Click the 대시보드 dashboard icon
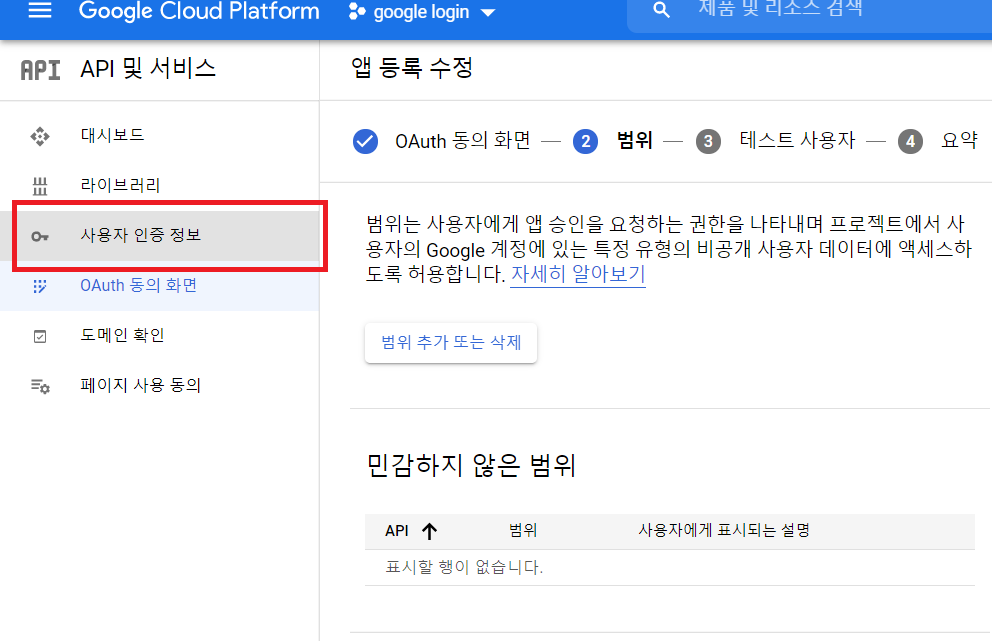Viewport: 992px width, 641px height. 40,136
